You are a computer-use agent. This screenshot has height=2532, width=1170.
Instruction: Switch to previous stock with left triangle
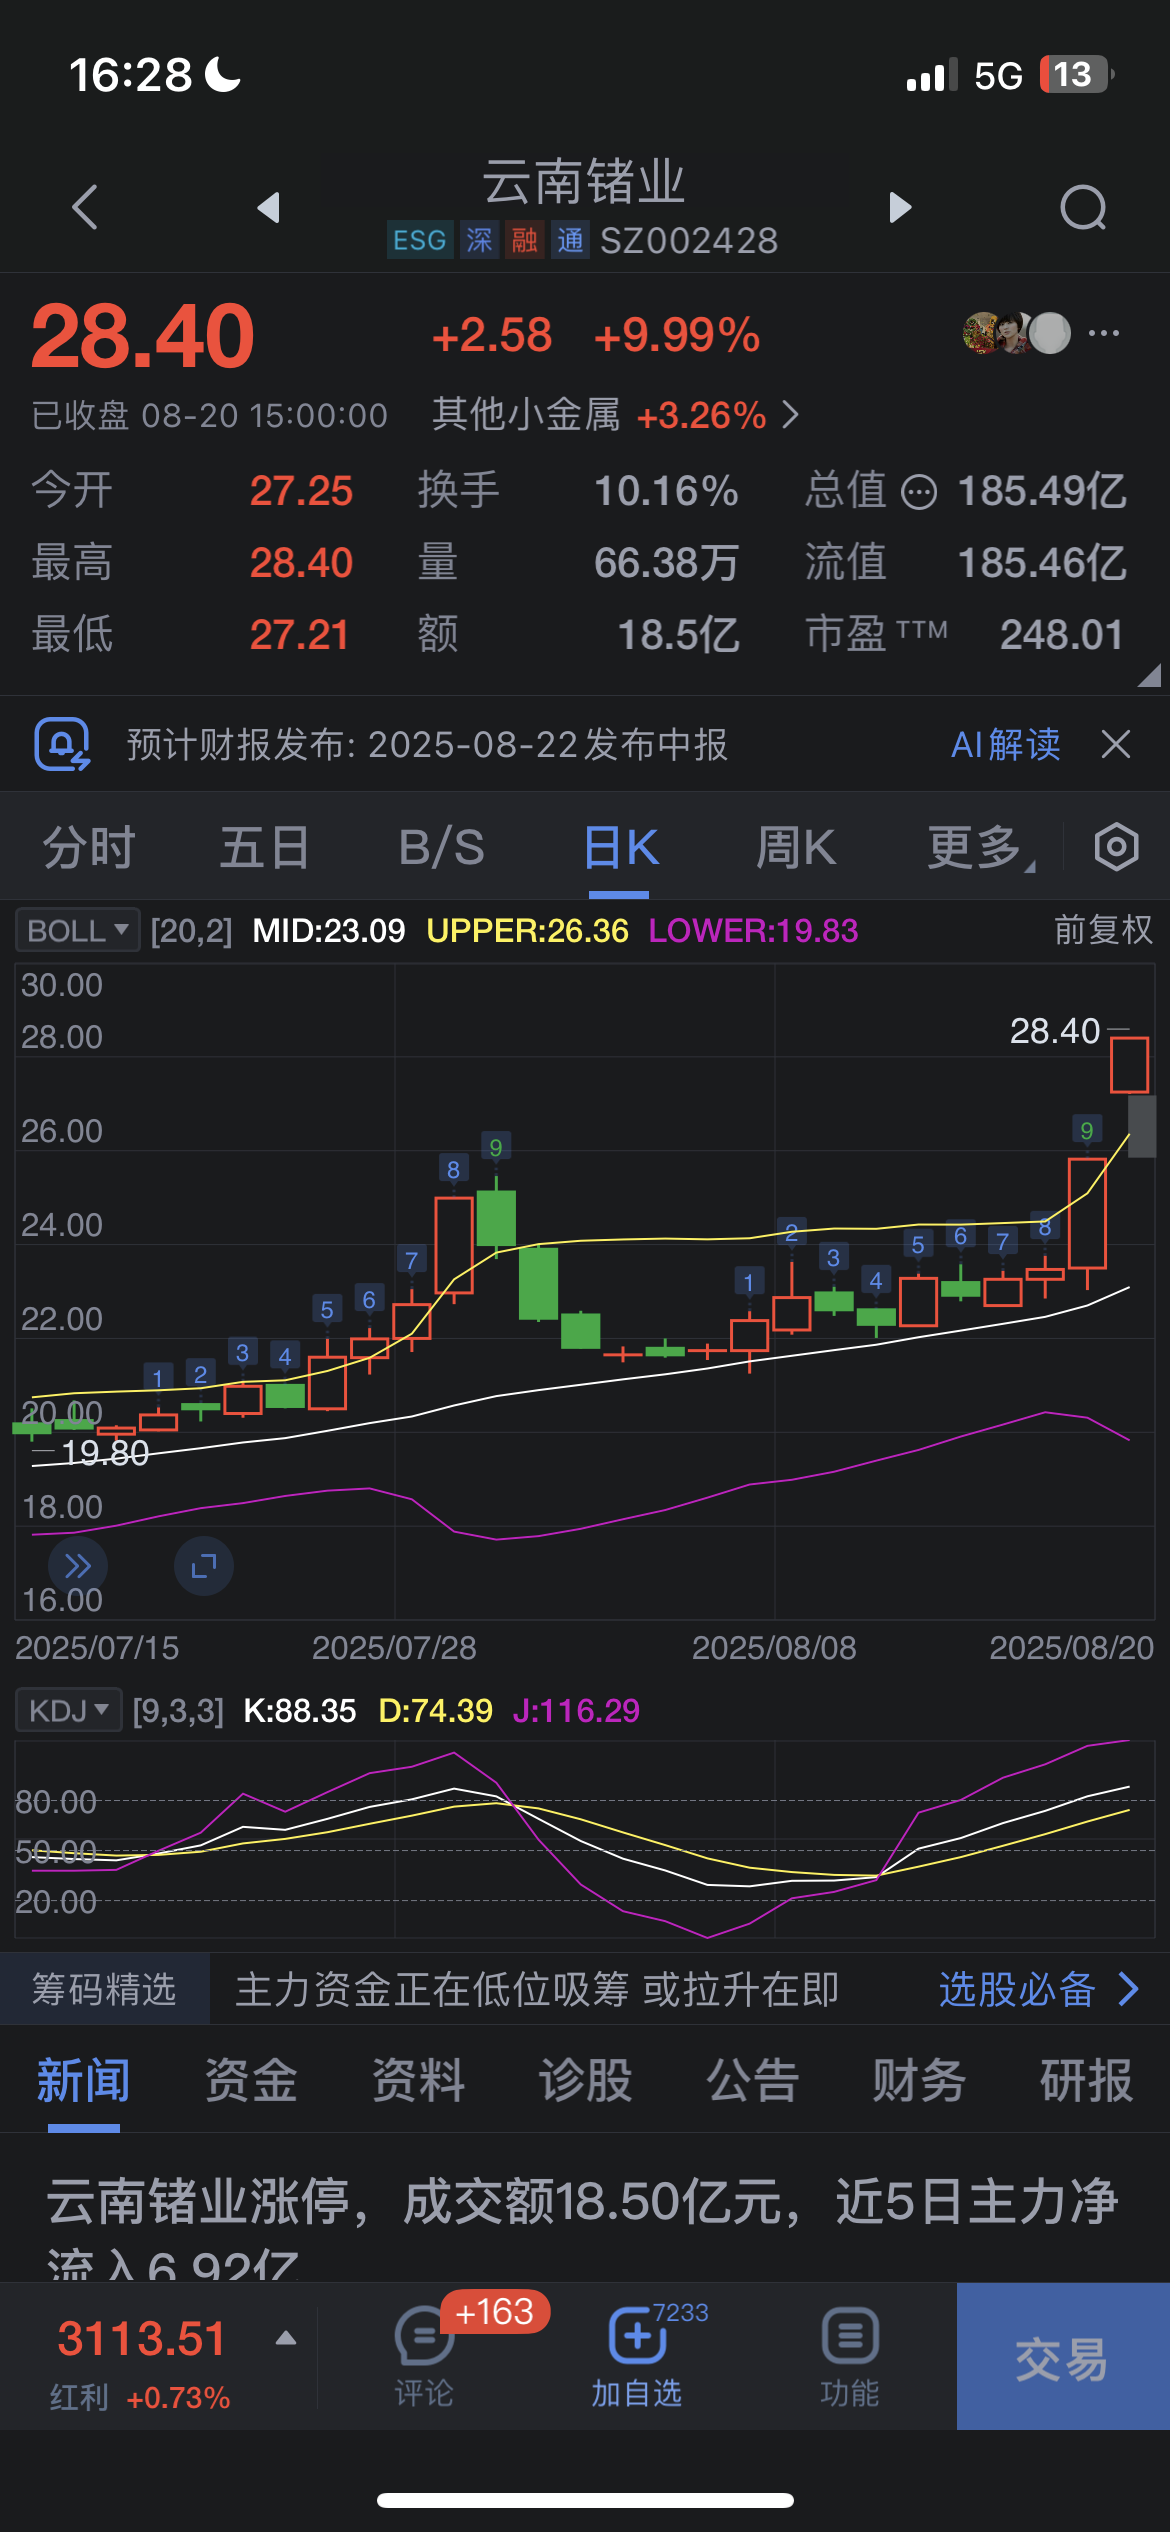[268, 207]
